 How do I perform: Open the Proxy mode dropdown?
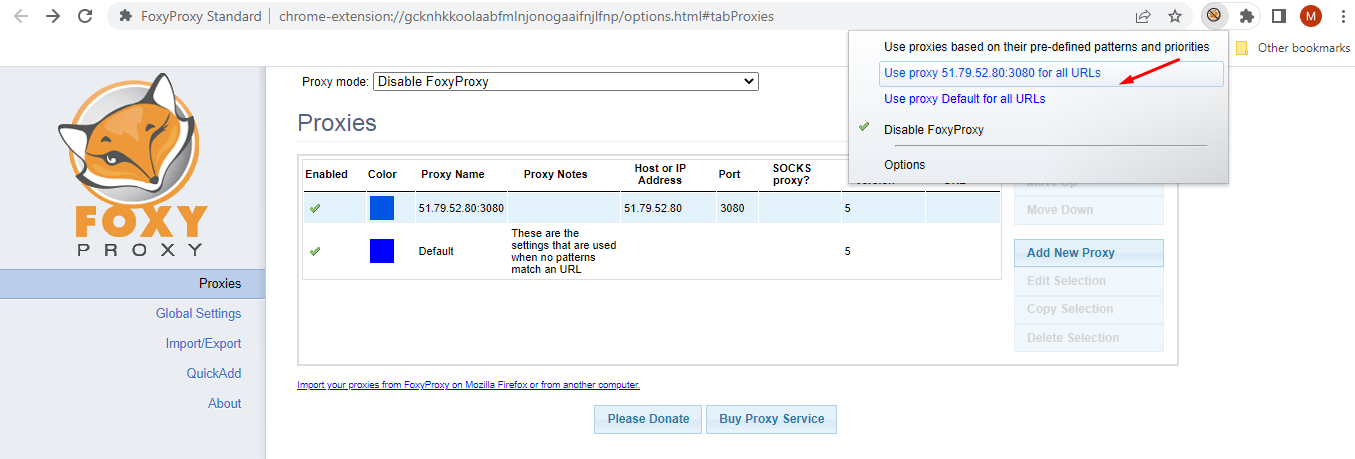tap(566, 81)
